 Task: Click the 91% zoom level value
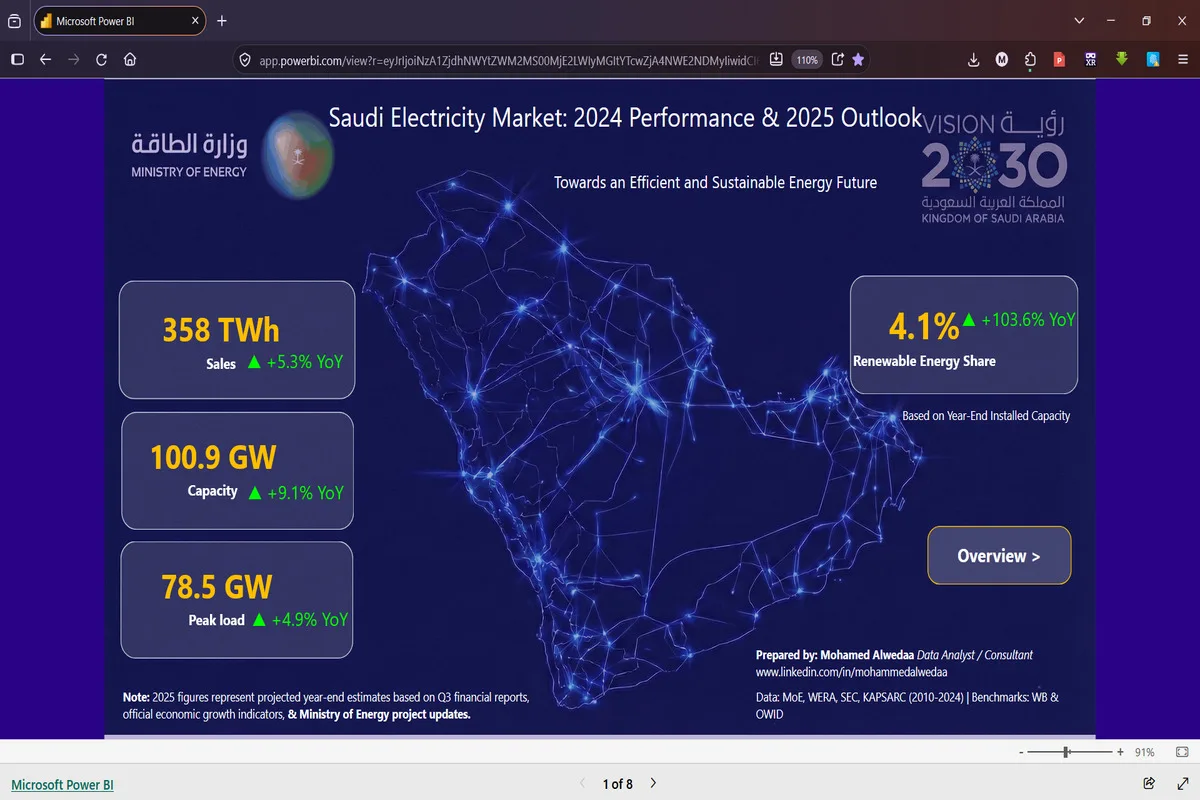(x=1144, y=752)
